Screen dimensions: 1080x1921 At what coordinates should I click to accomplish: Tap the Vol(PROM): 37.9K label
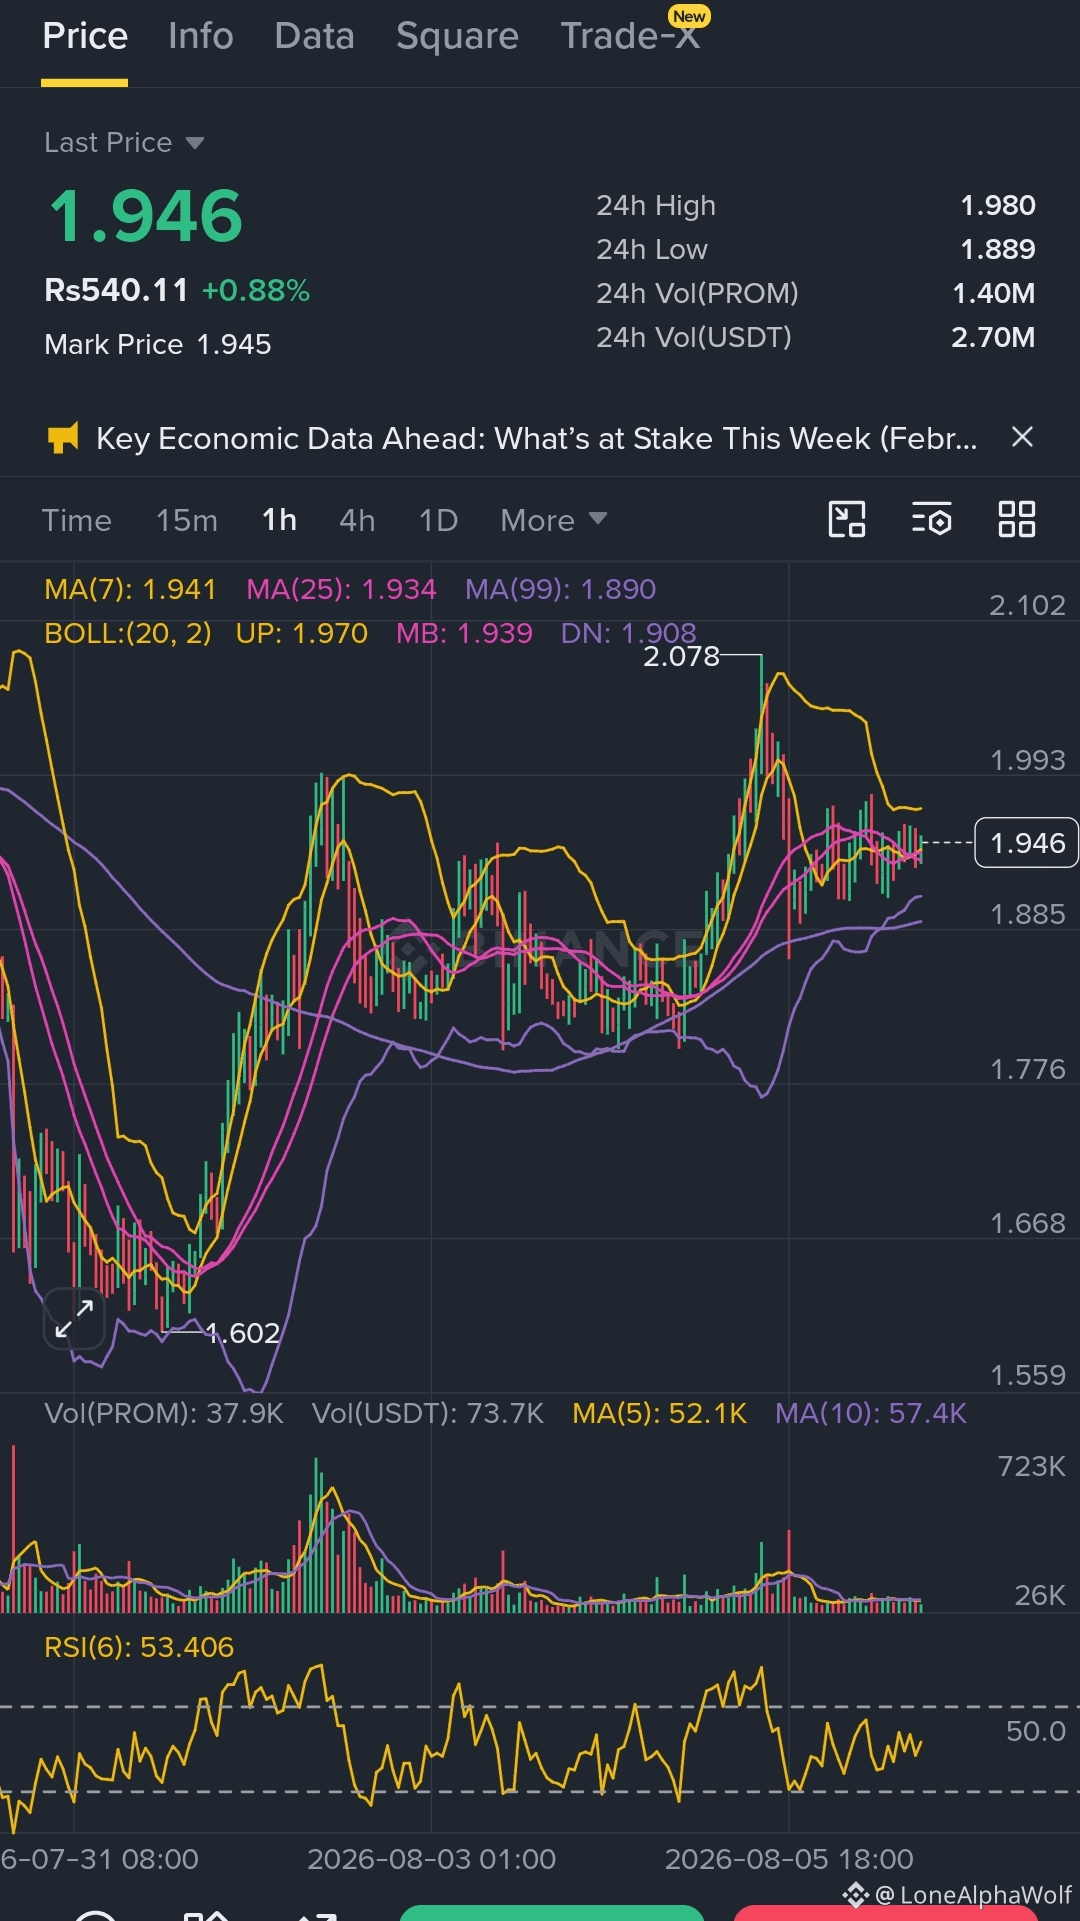(164, 1413)
